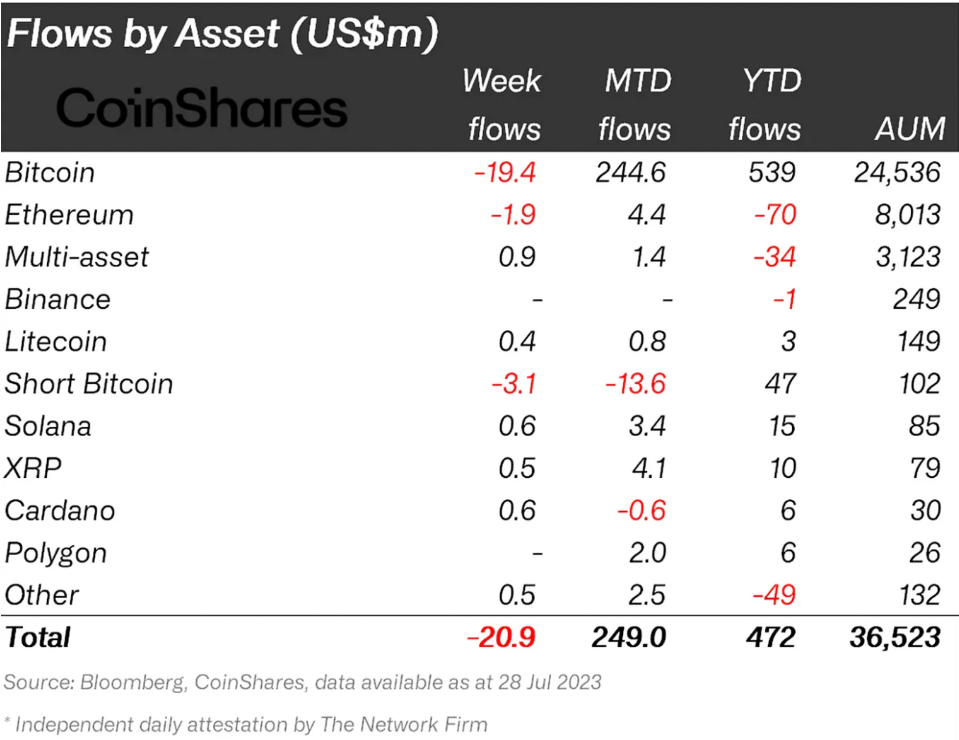The width and height of the screenshot is (959, 740).
Task: Click Bitcoin's -19.4 week flows value
Action: [506, 172]
